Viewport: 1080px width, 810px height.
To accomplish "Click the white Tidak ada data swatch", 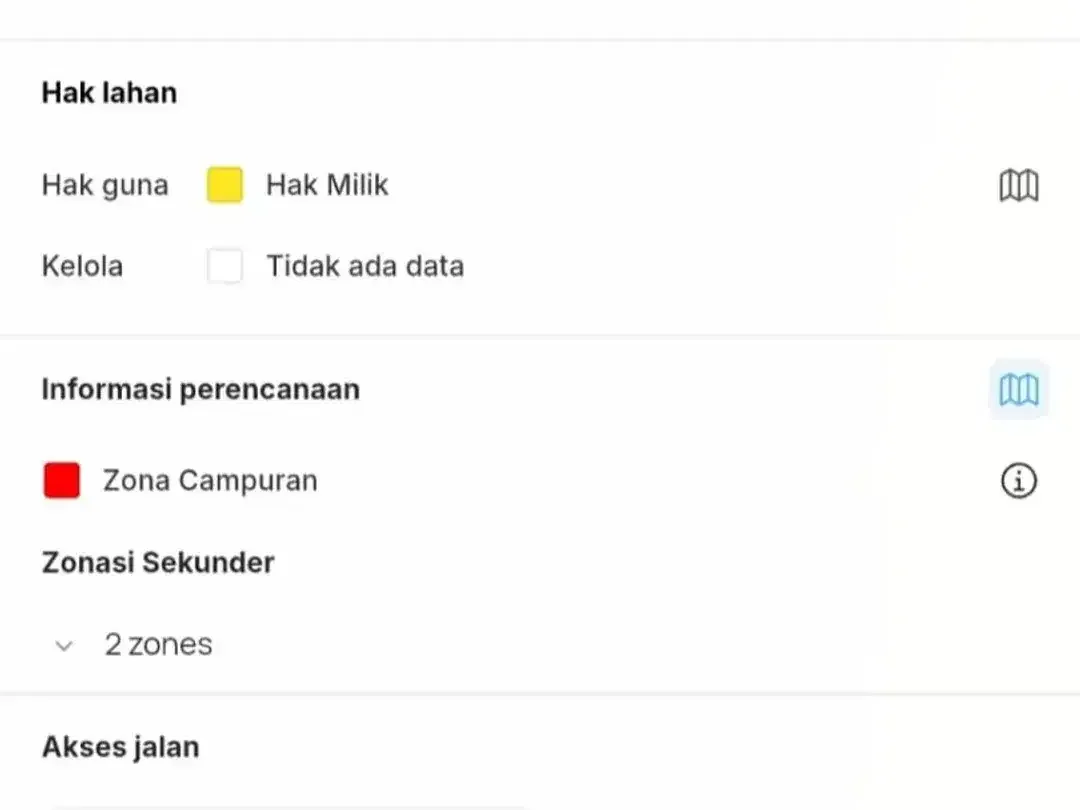I will [x=225, y=266].
